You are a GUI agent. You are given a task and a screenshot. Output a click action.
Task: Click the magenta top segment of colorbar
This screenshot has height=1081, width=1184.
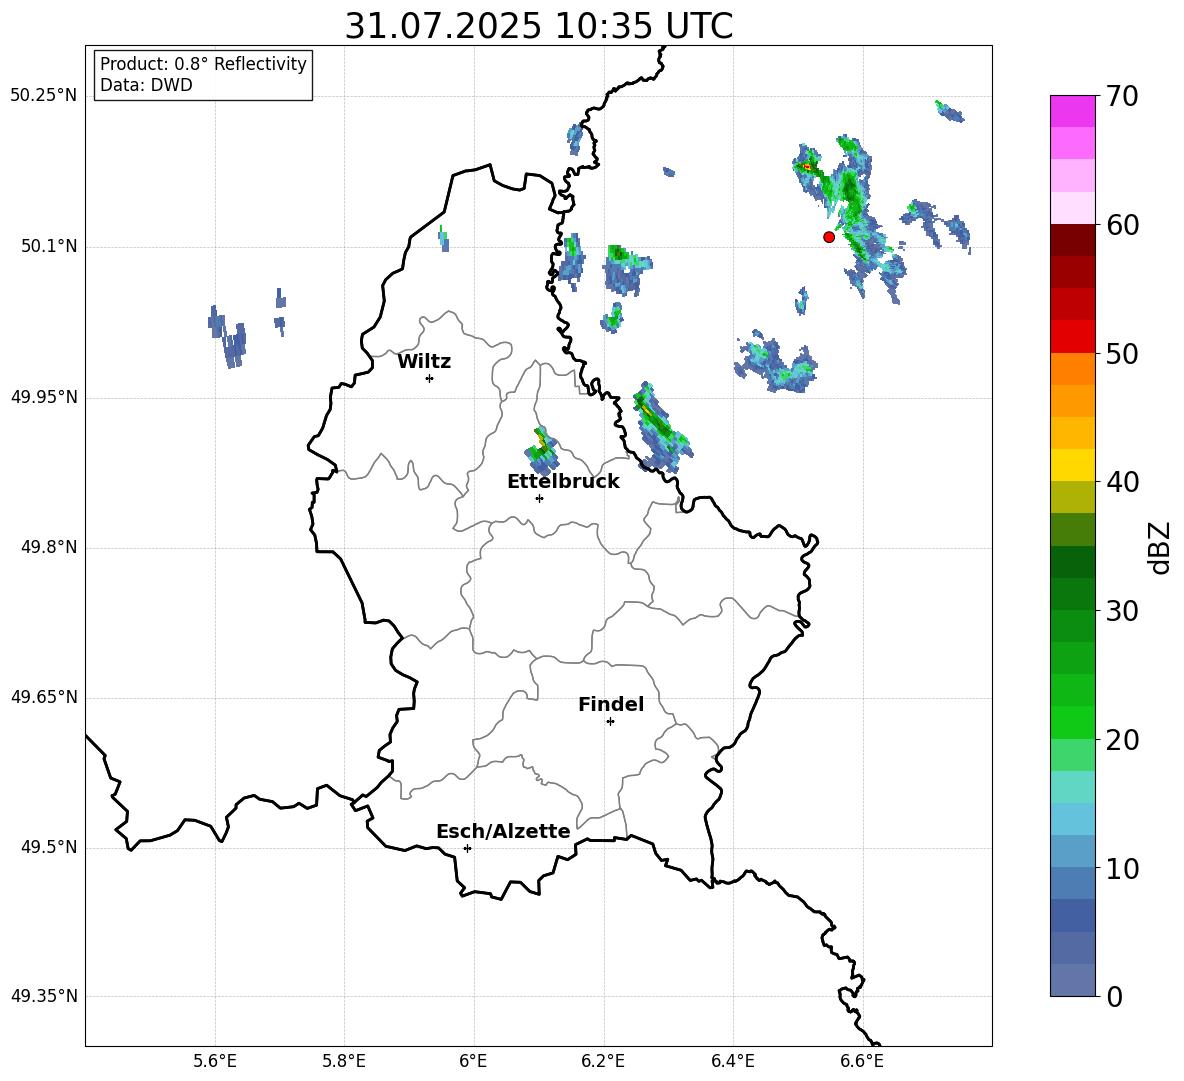[1072, 111]
